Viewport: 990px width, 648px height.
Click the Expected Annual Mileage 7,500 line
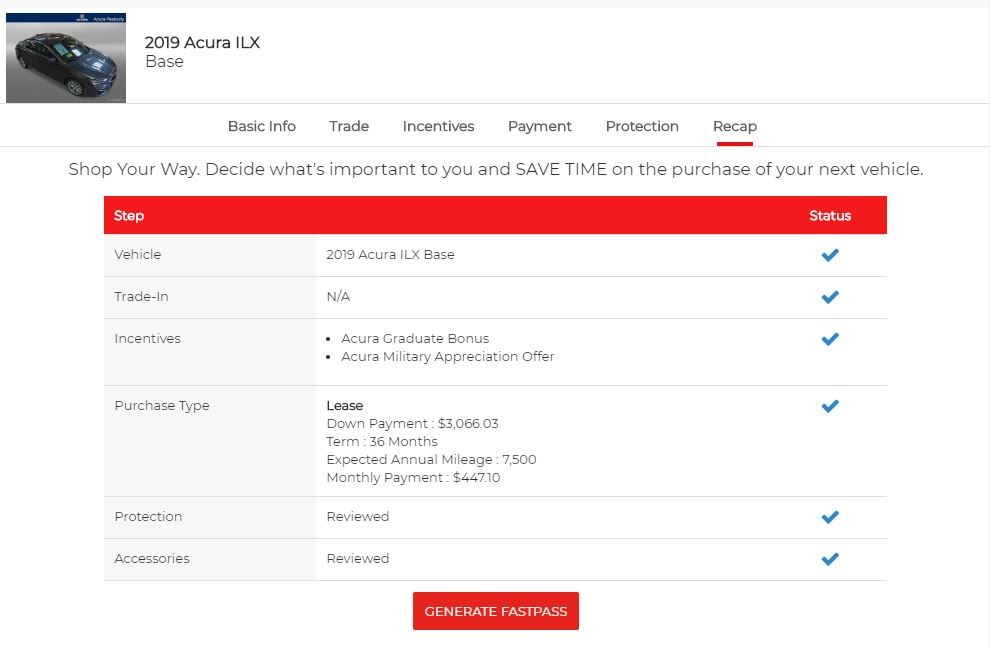click(x=431, y=459)
